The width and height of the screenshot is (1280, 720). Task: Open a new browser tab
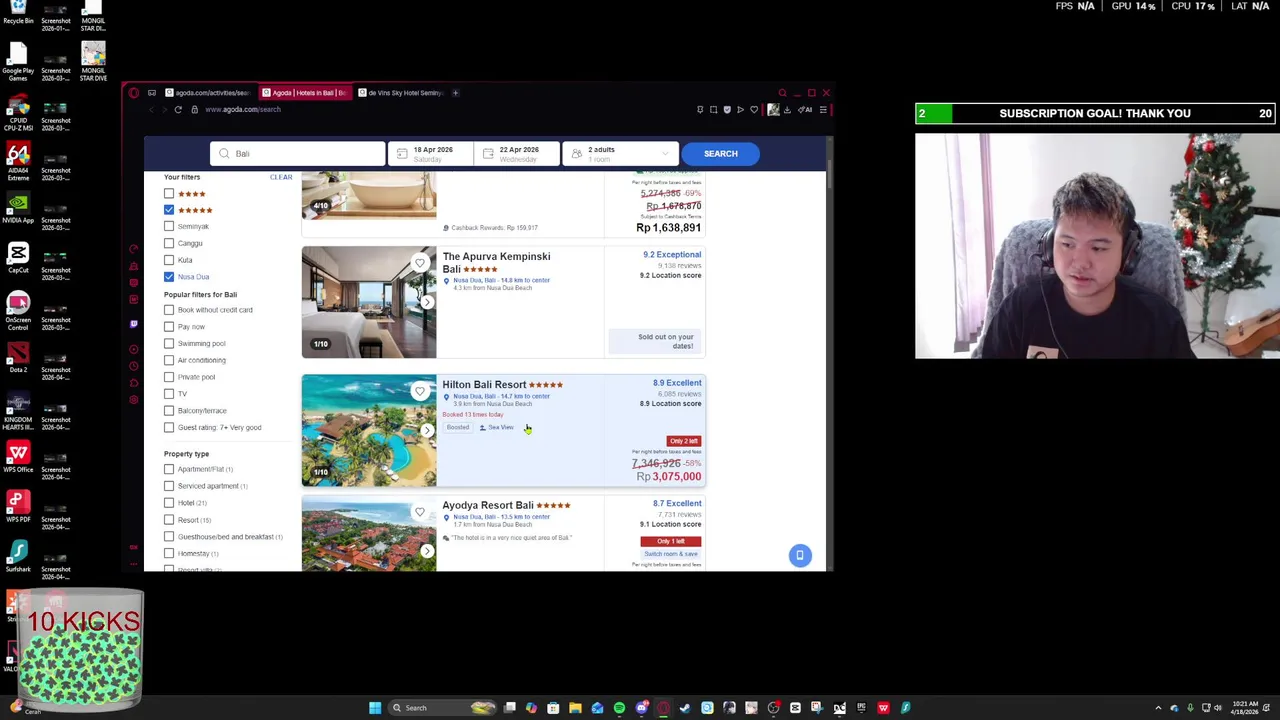click(455, 93)
